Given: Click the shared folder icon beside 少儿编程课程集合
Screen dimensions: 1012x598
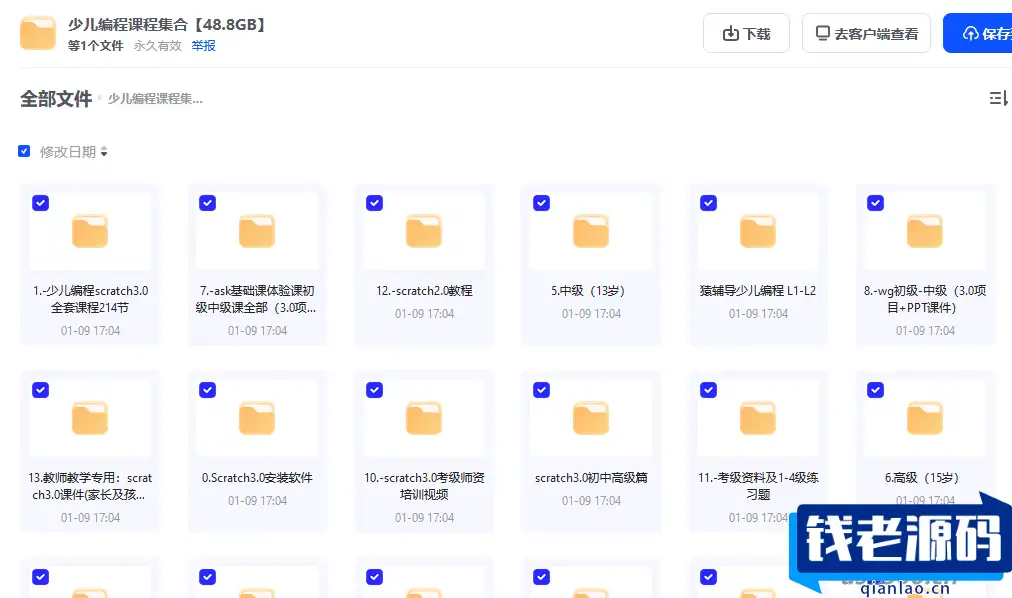Looking at the screenshot, I should click(37, 33).
